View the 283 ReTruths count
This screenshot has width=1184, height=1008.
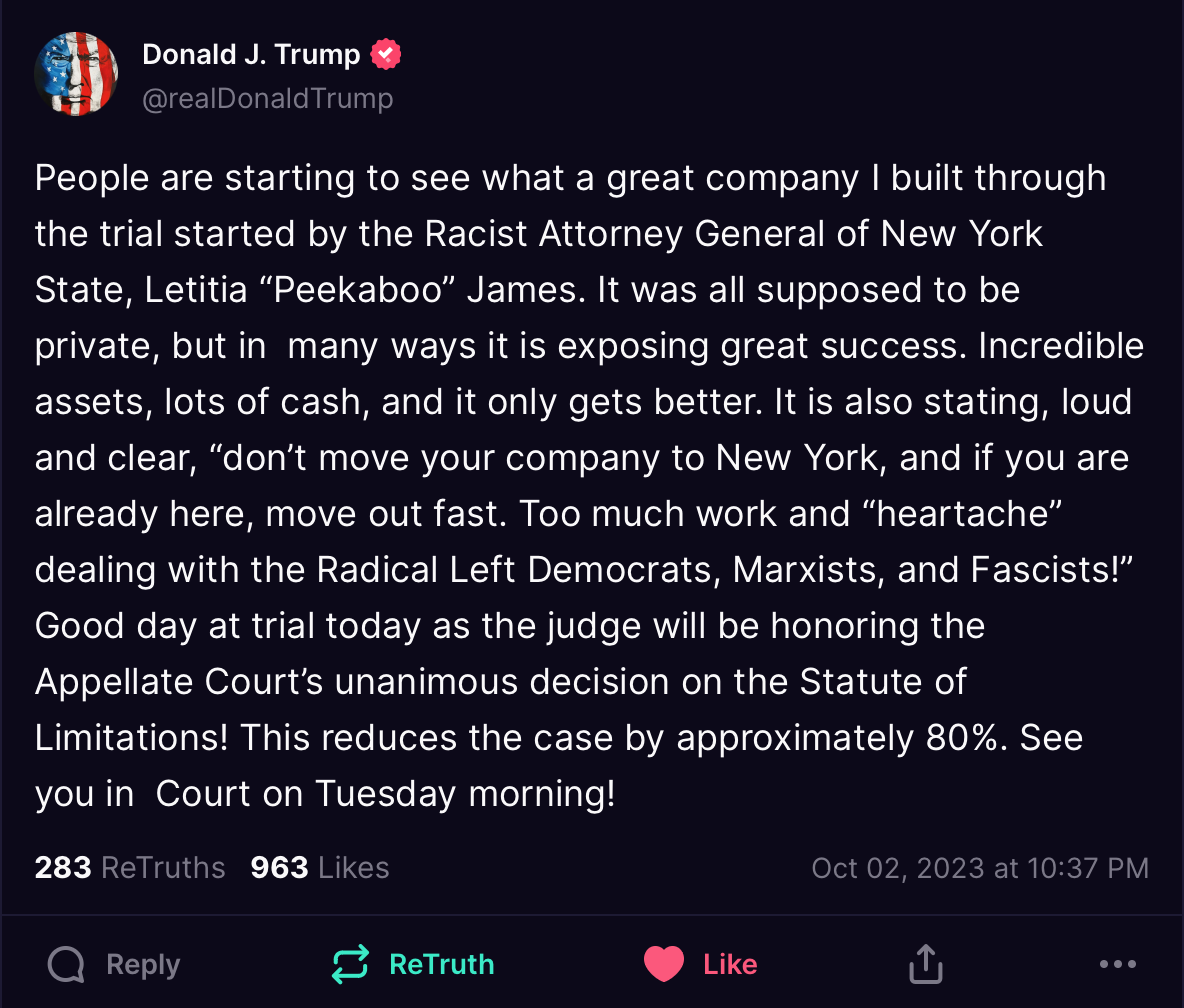click(130, 867)
